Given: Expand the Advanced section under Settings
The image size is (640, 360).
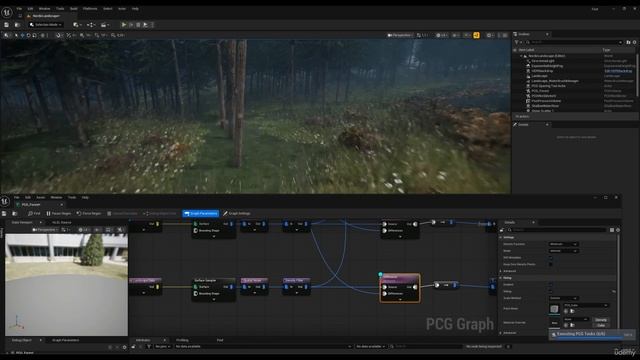Looking at the screenshot, I should (501, 271).
